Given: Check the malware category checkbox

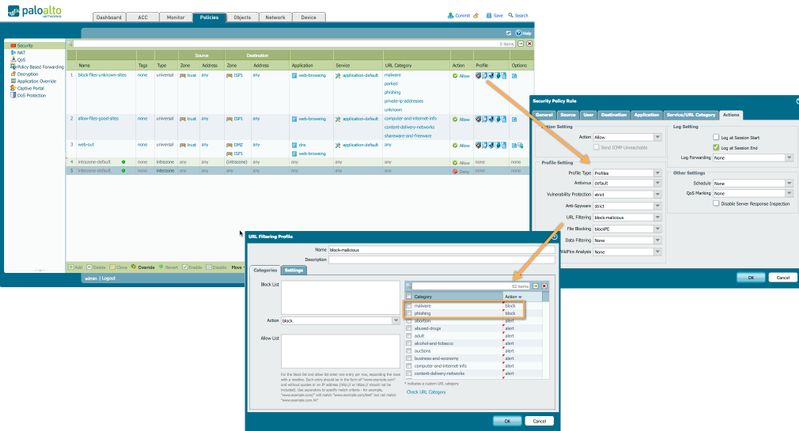Looking at the screenshot, I should point(409,306).
